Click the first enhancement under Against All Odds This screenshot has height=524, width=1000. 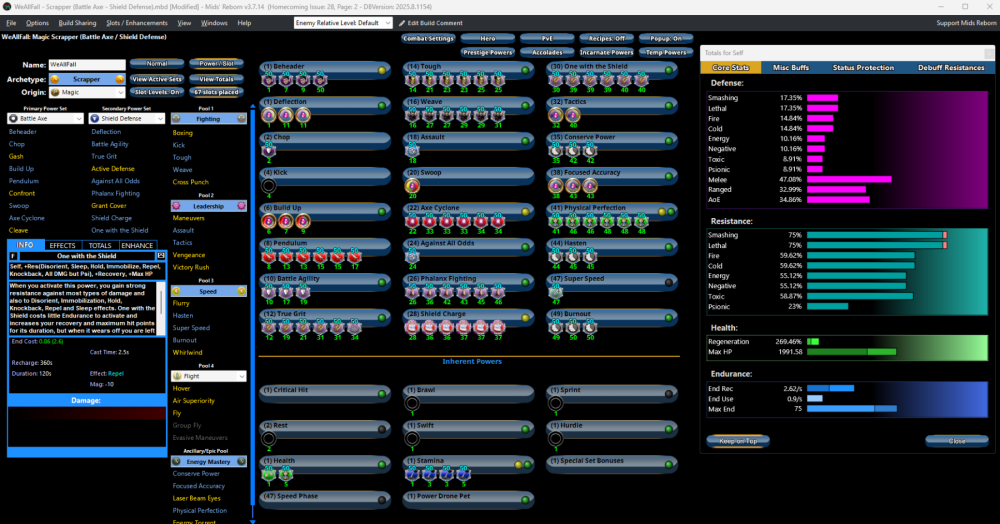pyautogui.click(x=412, y=255)
